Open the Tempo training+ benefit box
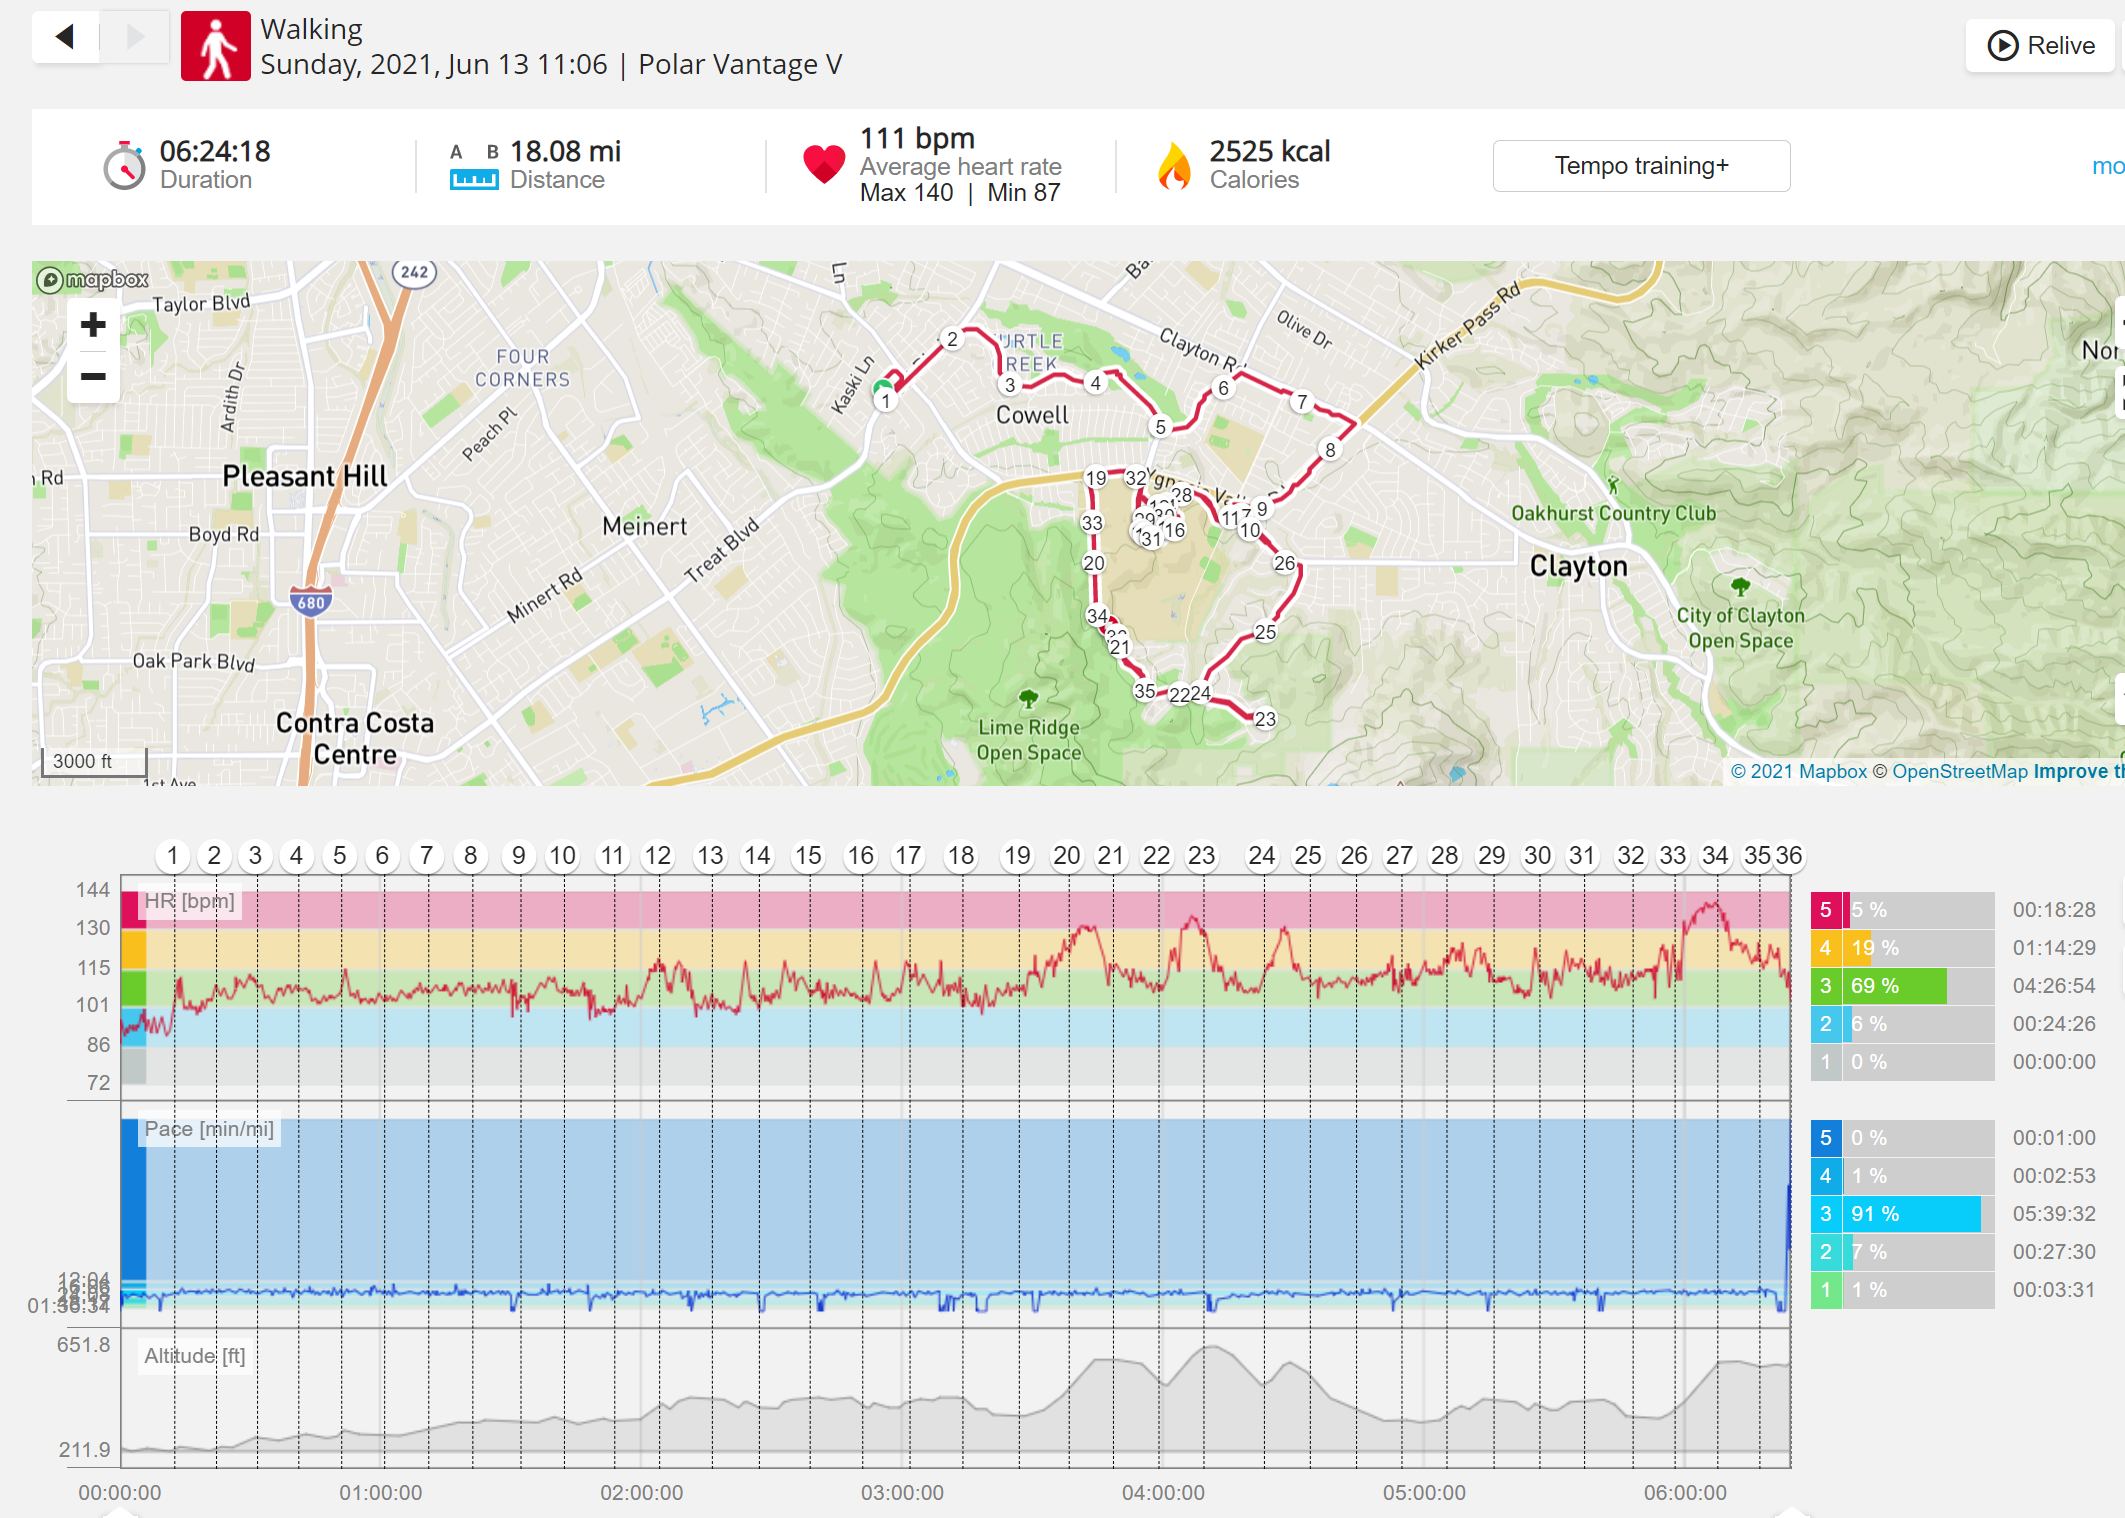 [1641, 166]
